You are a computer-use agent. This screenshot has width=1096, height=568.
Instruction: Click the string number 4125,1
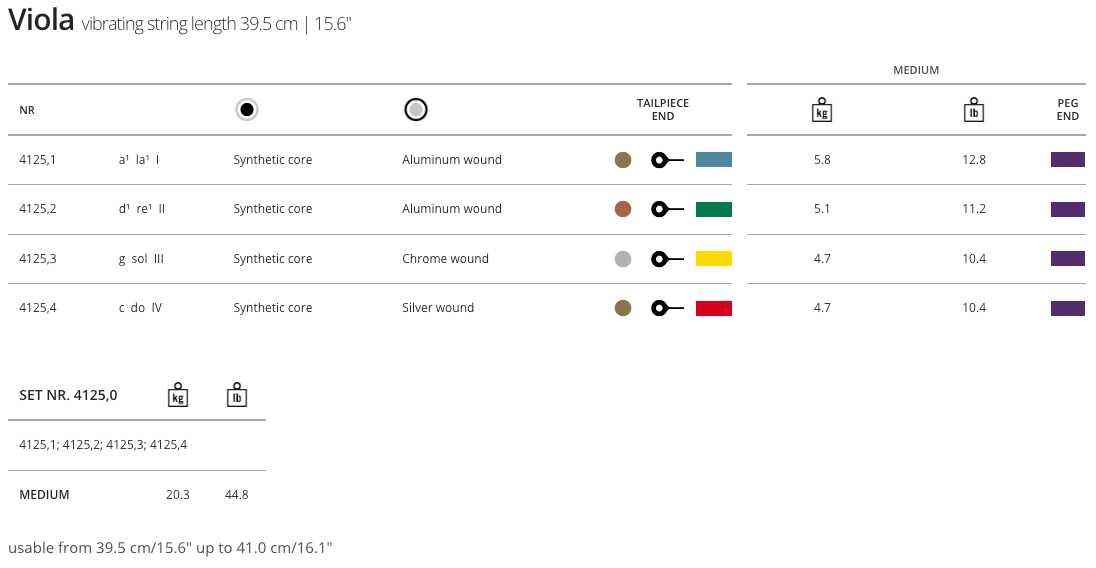(x=38, y=160)
